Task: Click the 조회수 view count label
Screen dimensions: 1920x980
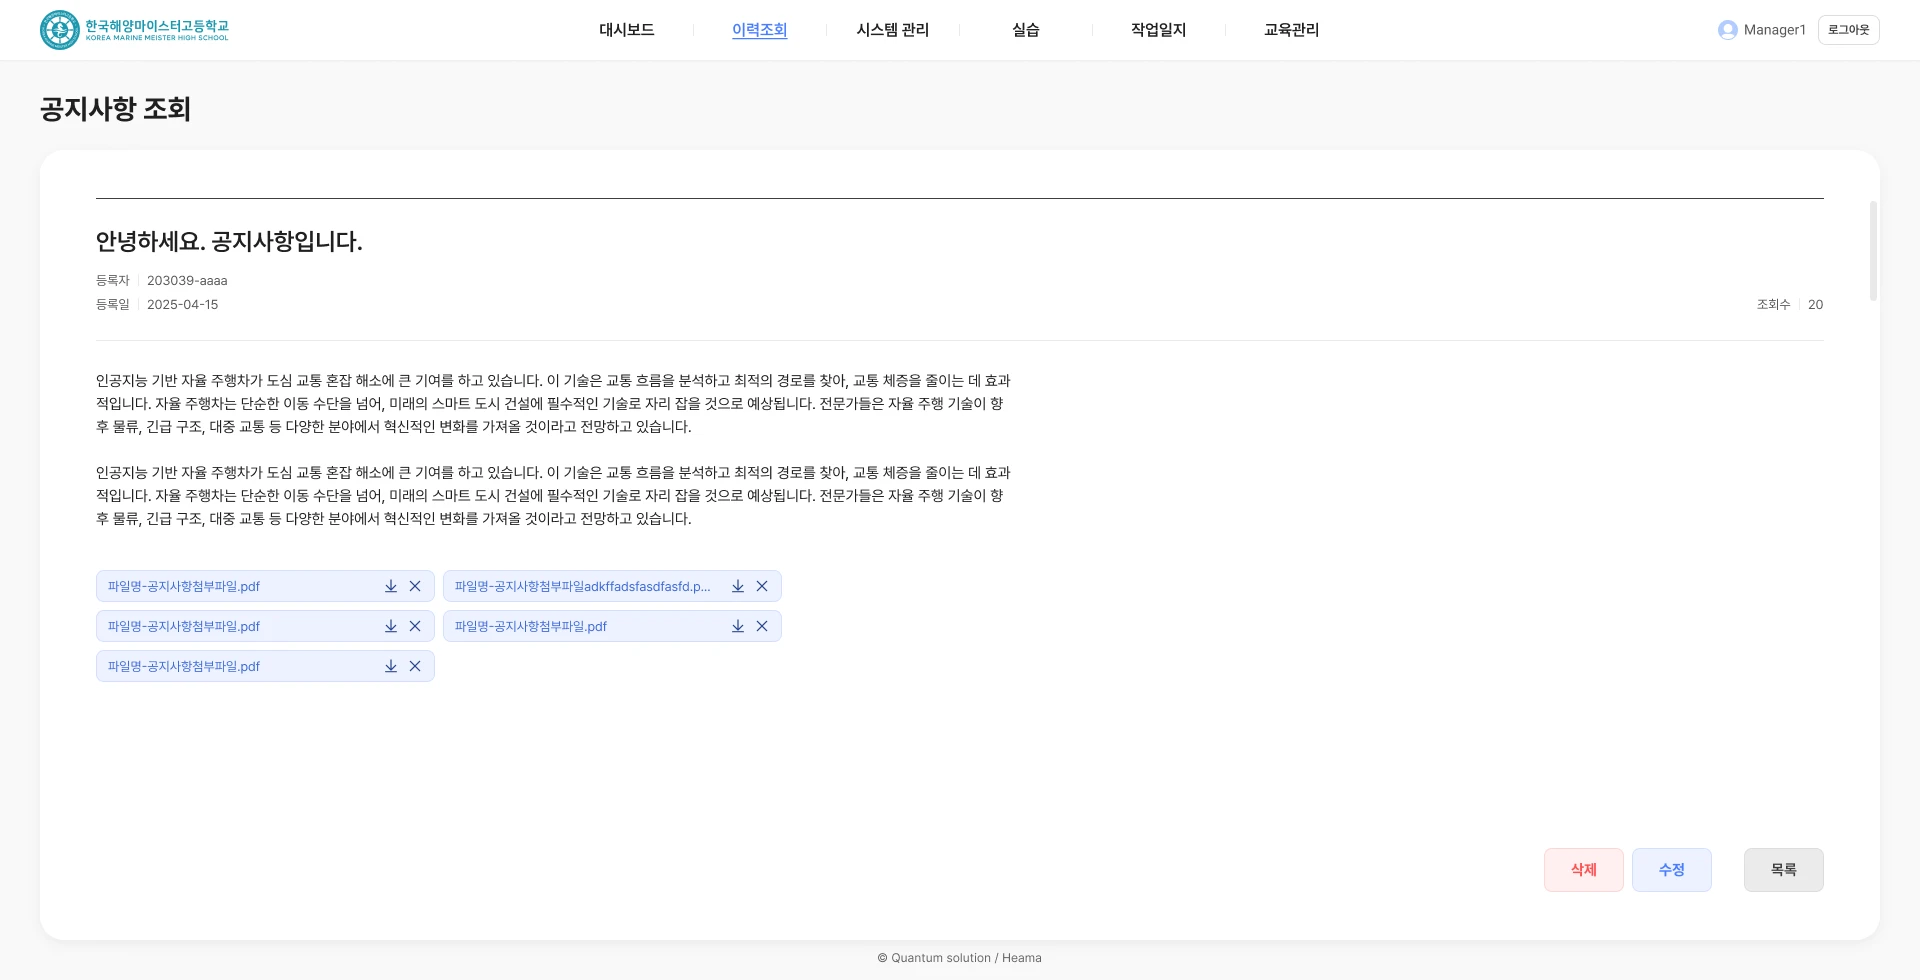Action: (1773, 305)
